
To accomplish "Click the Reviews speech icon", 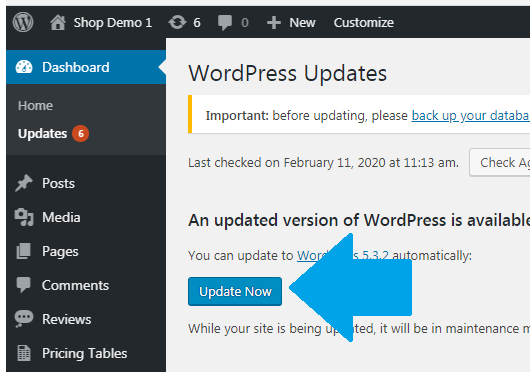I will [24, 319].
